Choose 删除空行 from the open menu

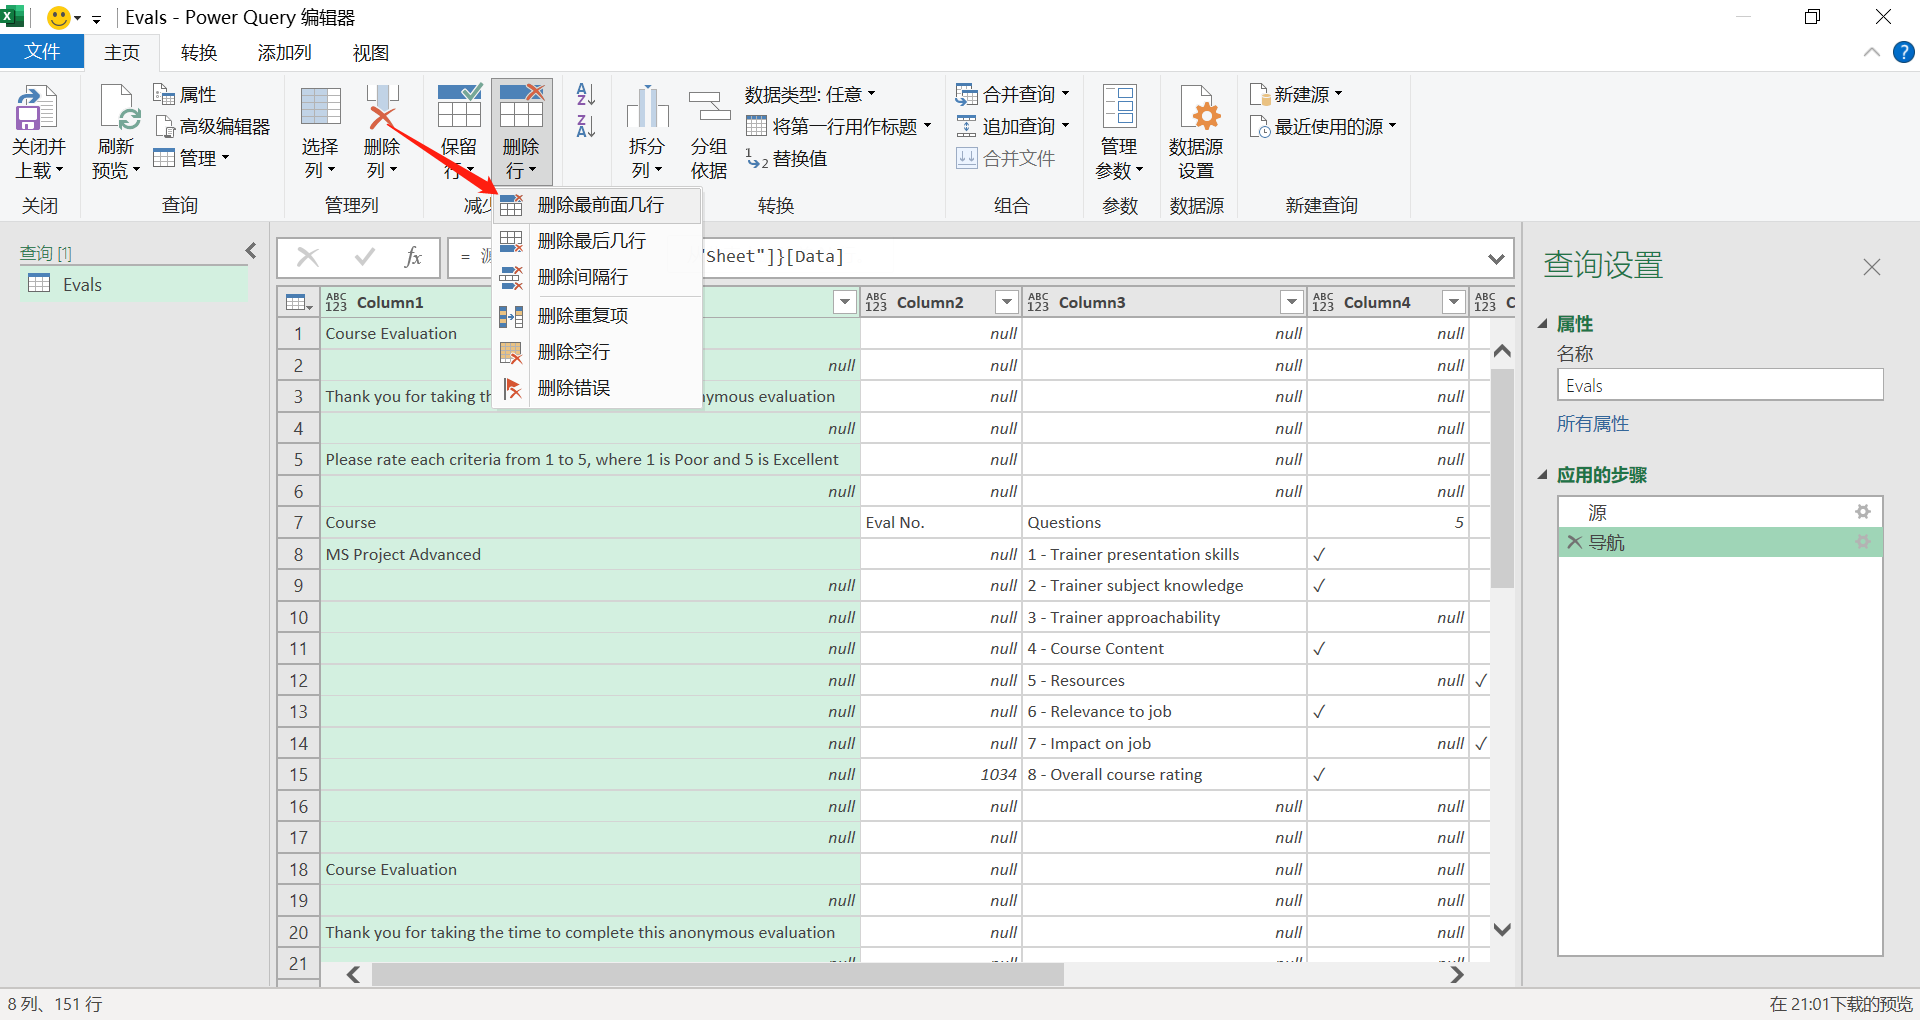[x=574, y=351]
